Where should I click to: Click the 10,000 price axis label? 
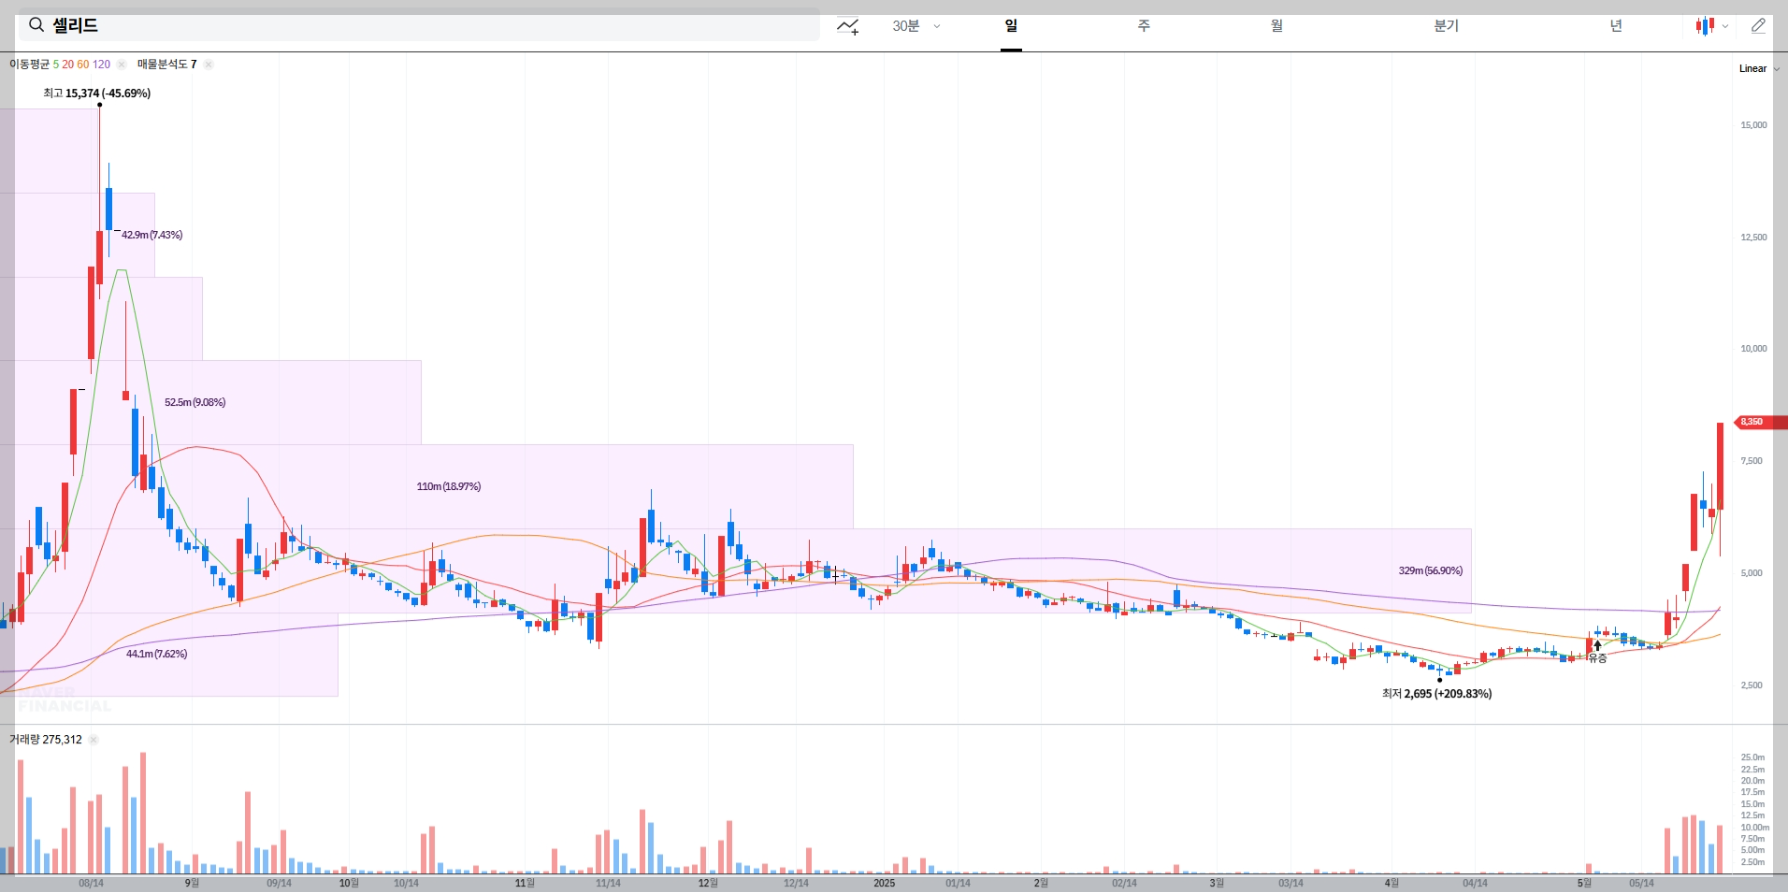tap(1754, 349)
